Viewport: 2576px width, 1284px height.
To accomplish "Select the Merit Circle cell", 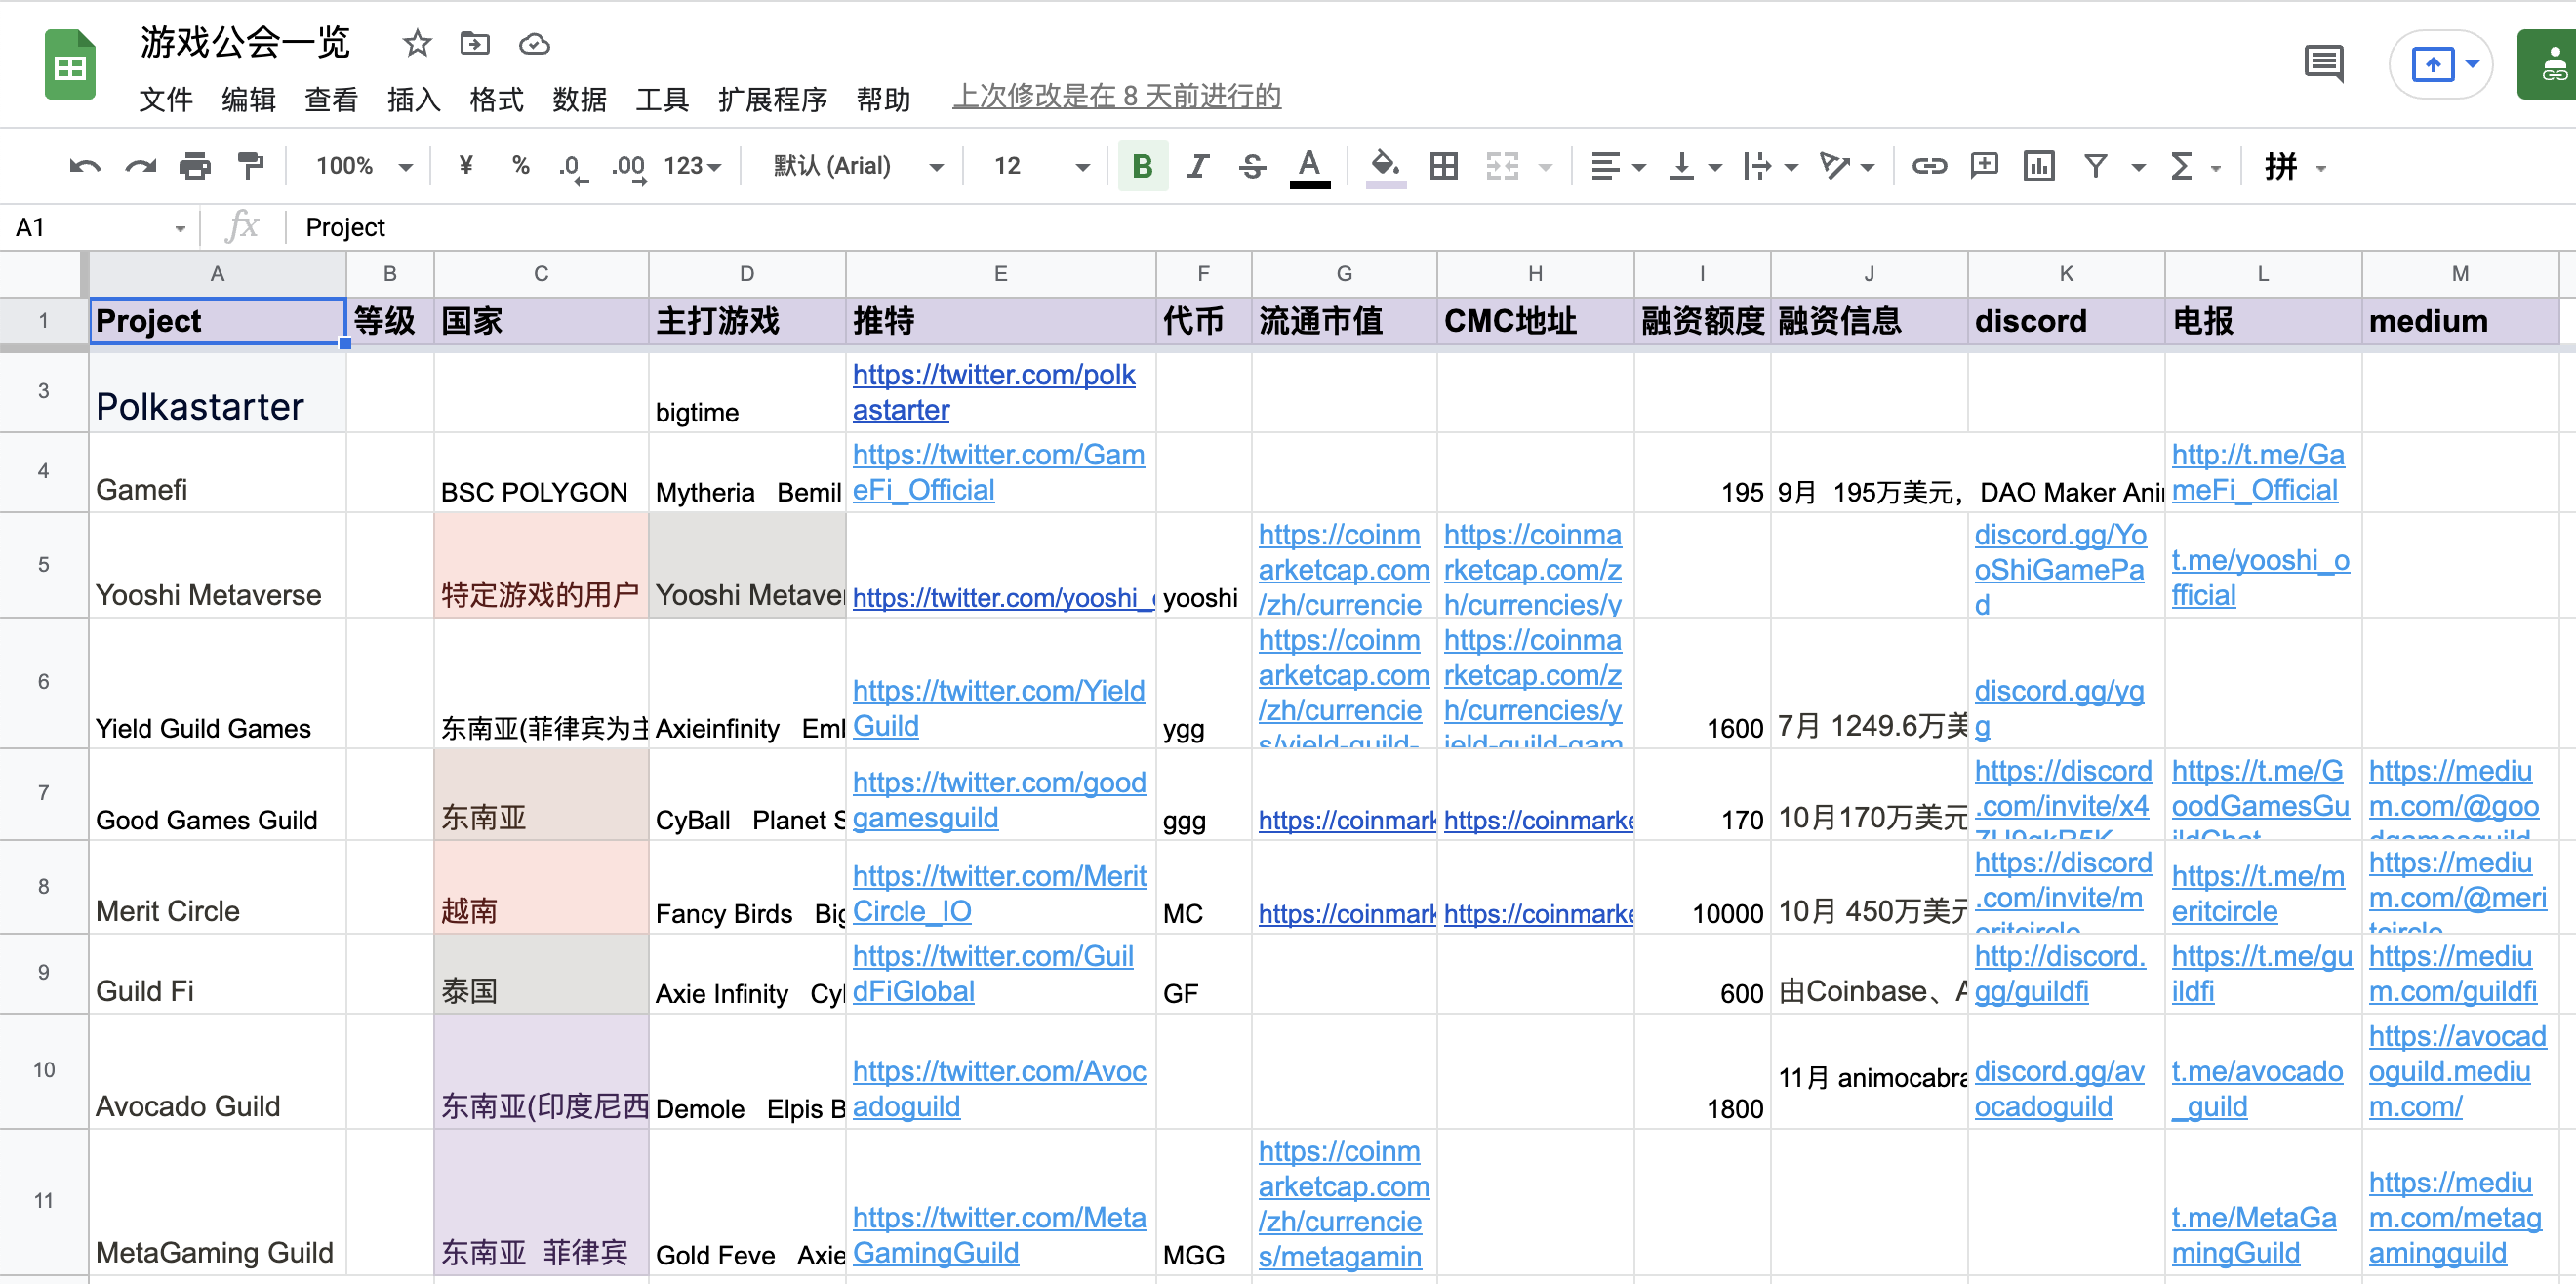I will (217, 886).
